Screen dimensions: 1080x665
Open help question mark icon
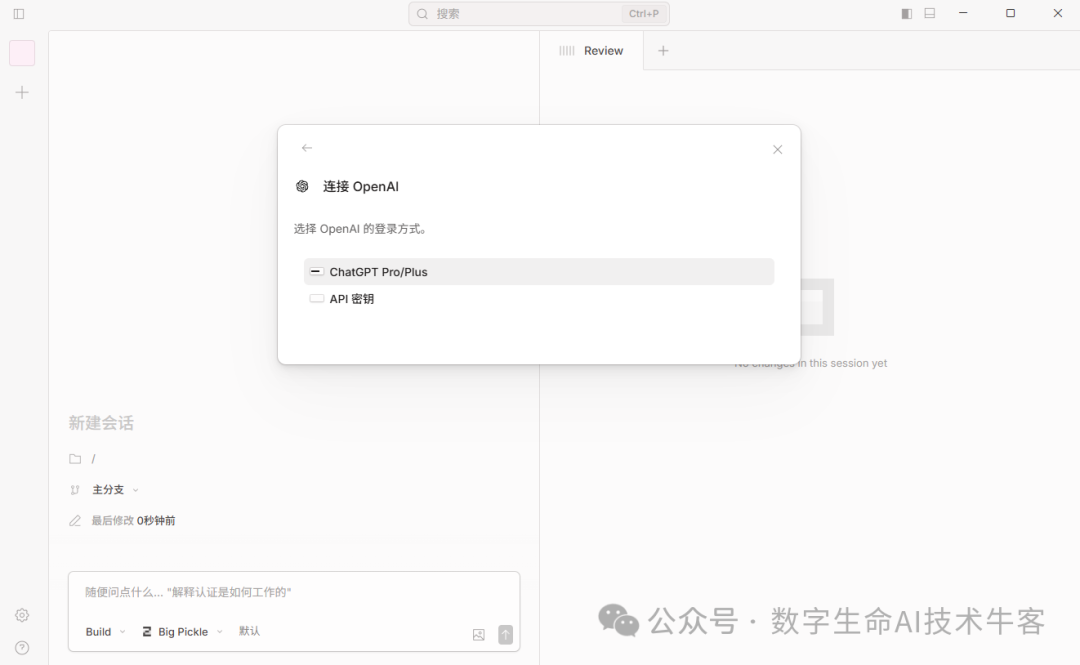[22, 648]
